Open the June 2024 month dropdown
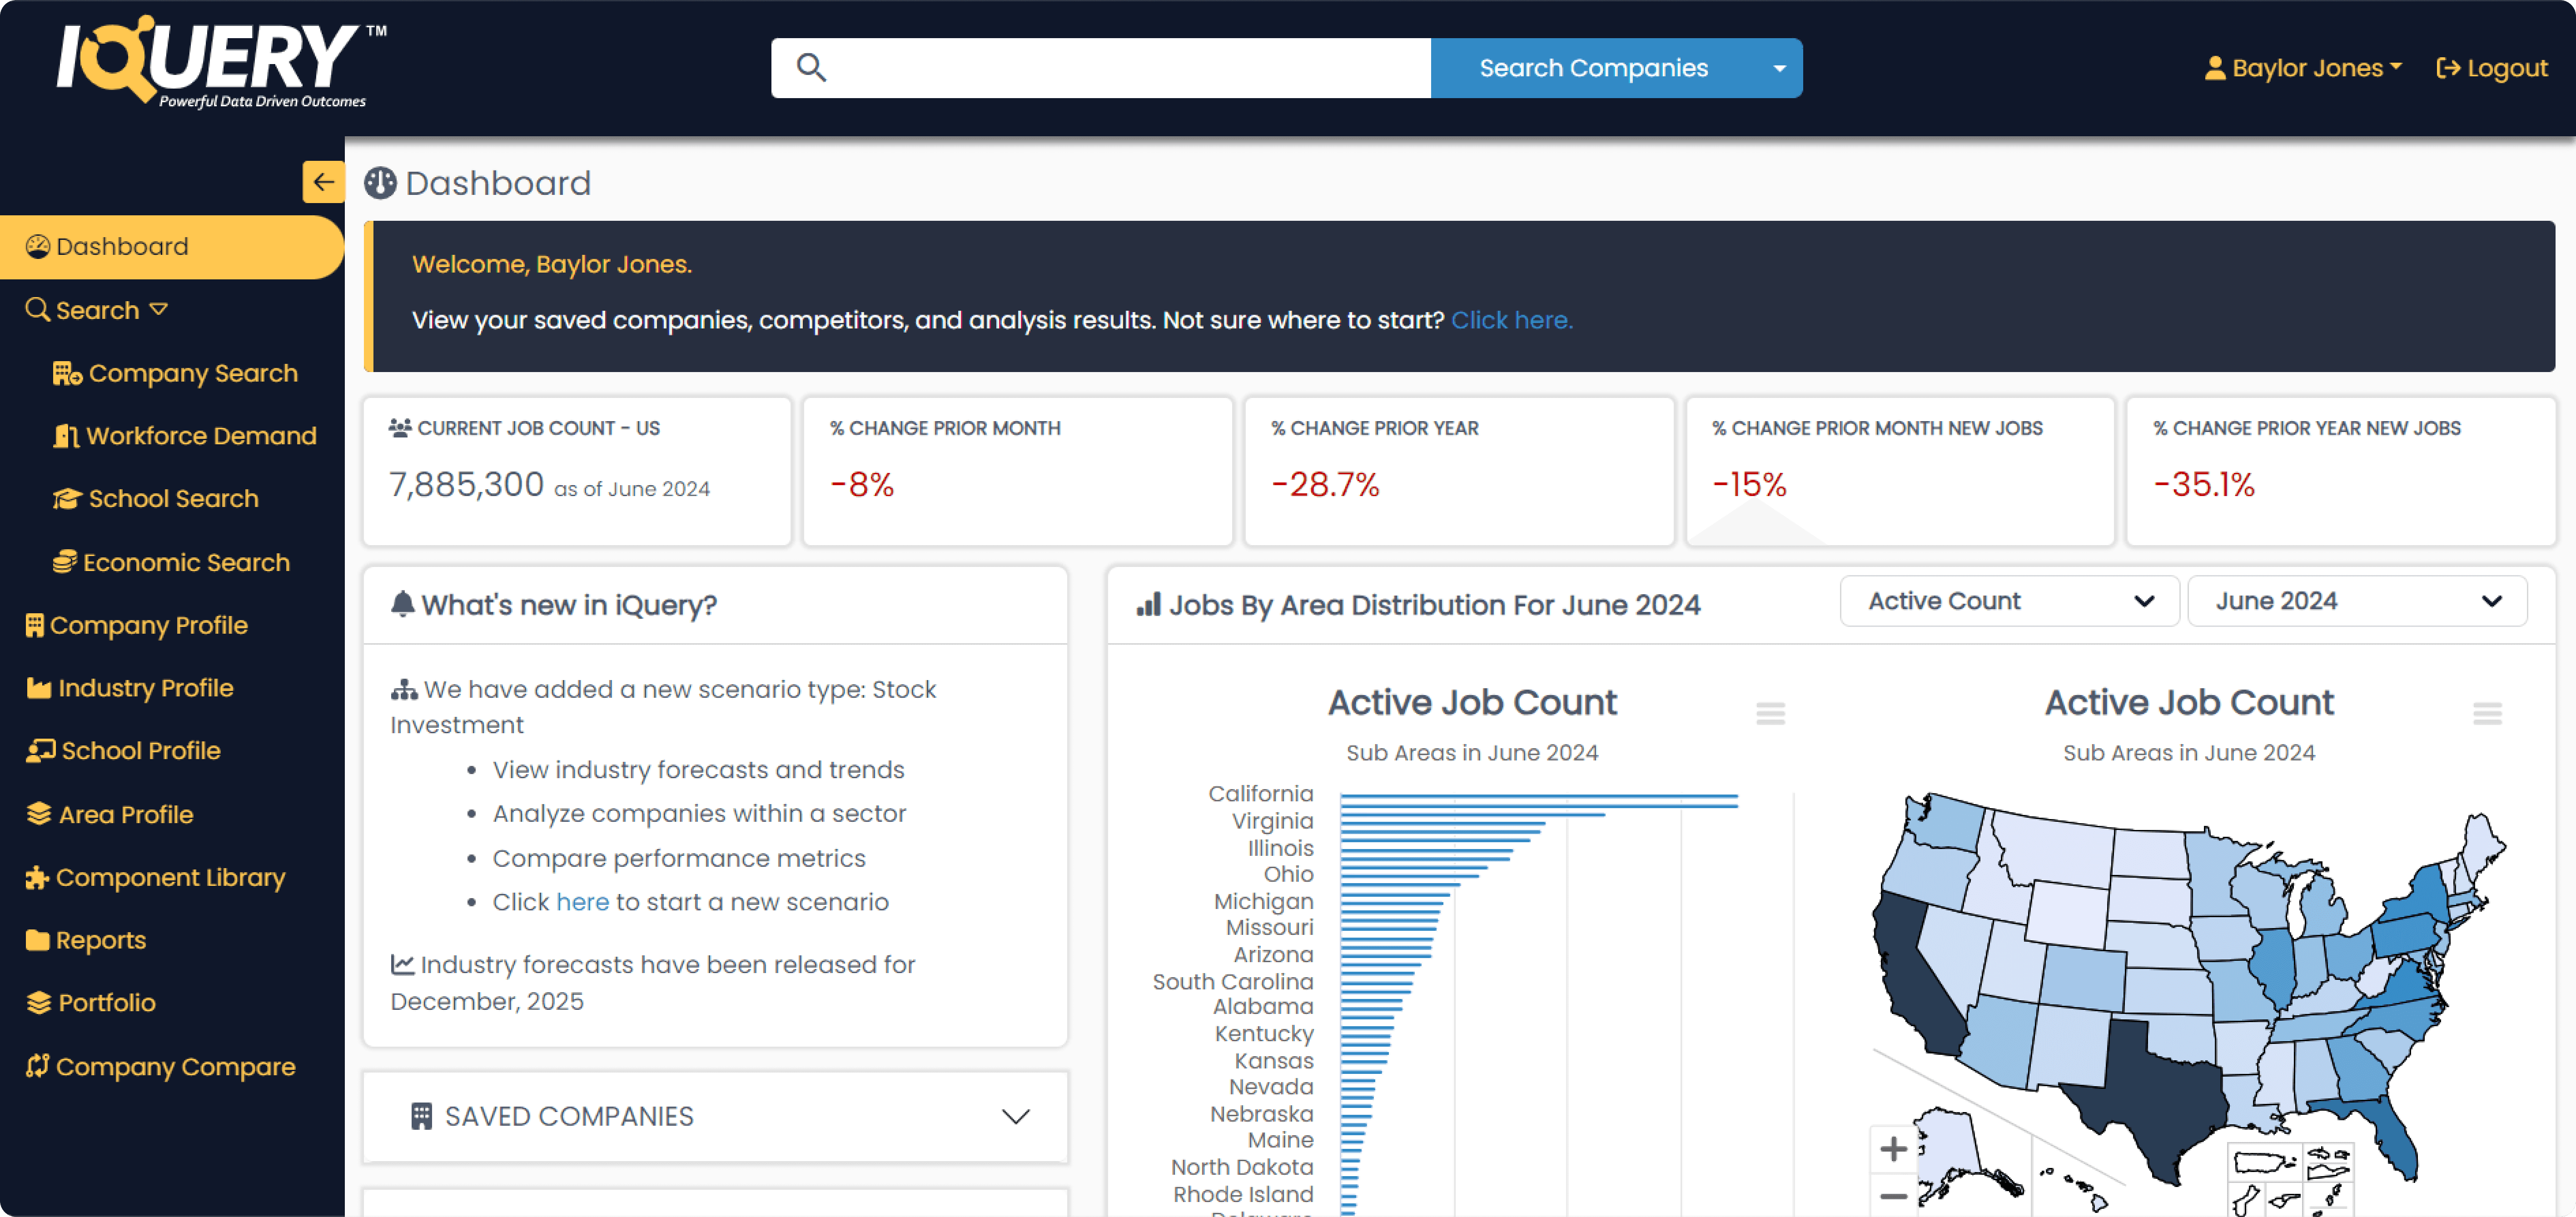 [2357, 601]
